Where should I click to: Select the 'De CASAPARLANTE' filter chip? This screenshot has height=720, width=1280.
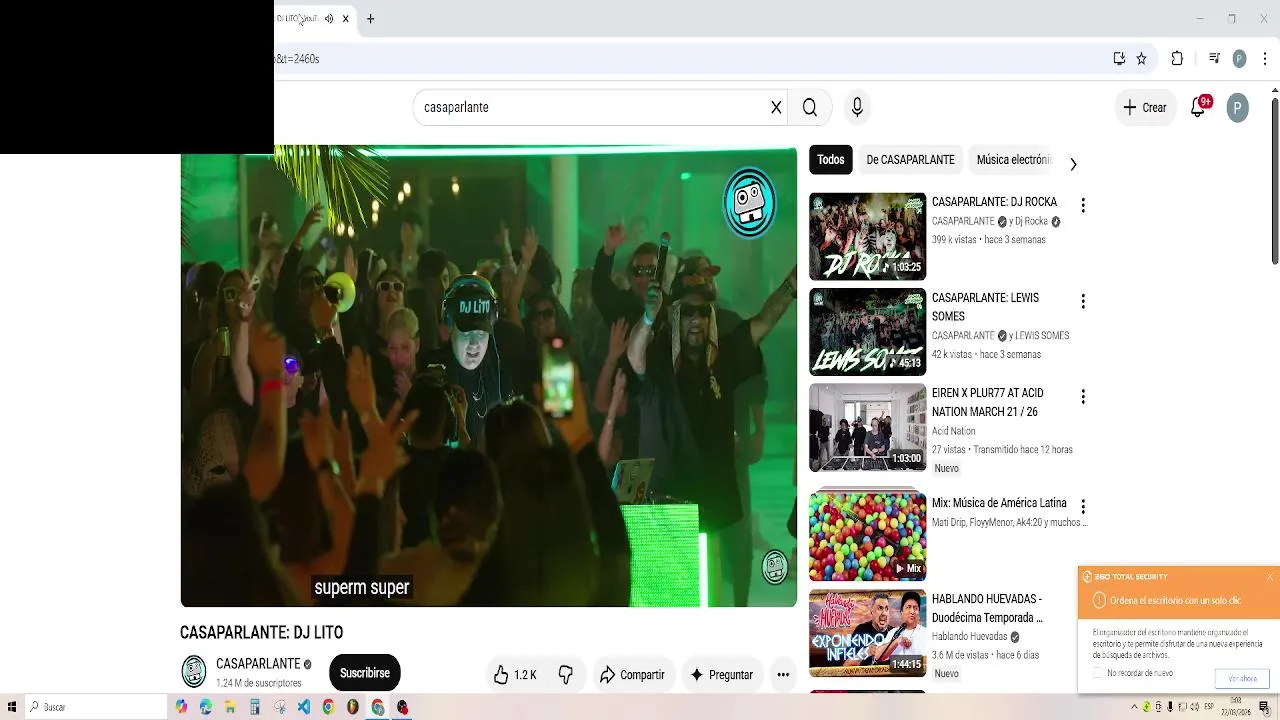coord(910,160)
